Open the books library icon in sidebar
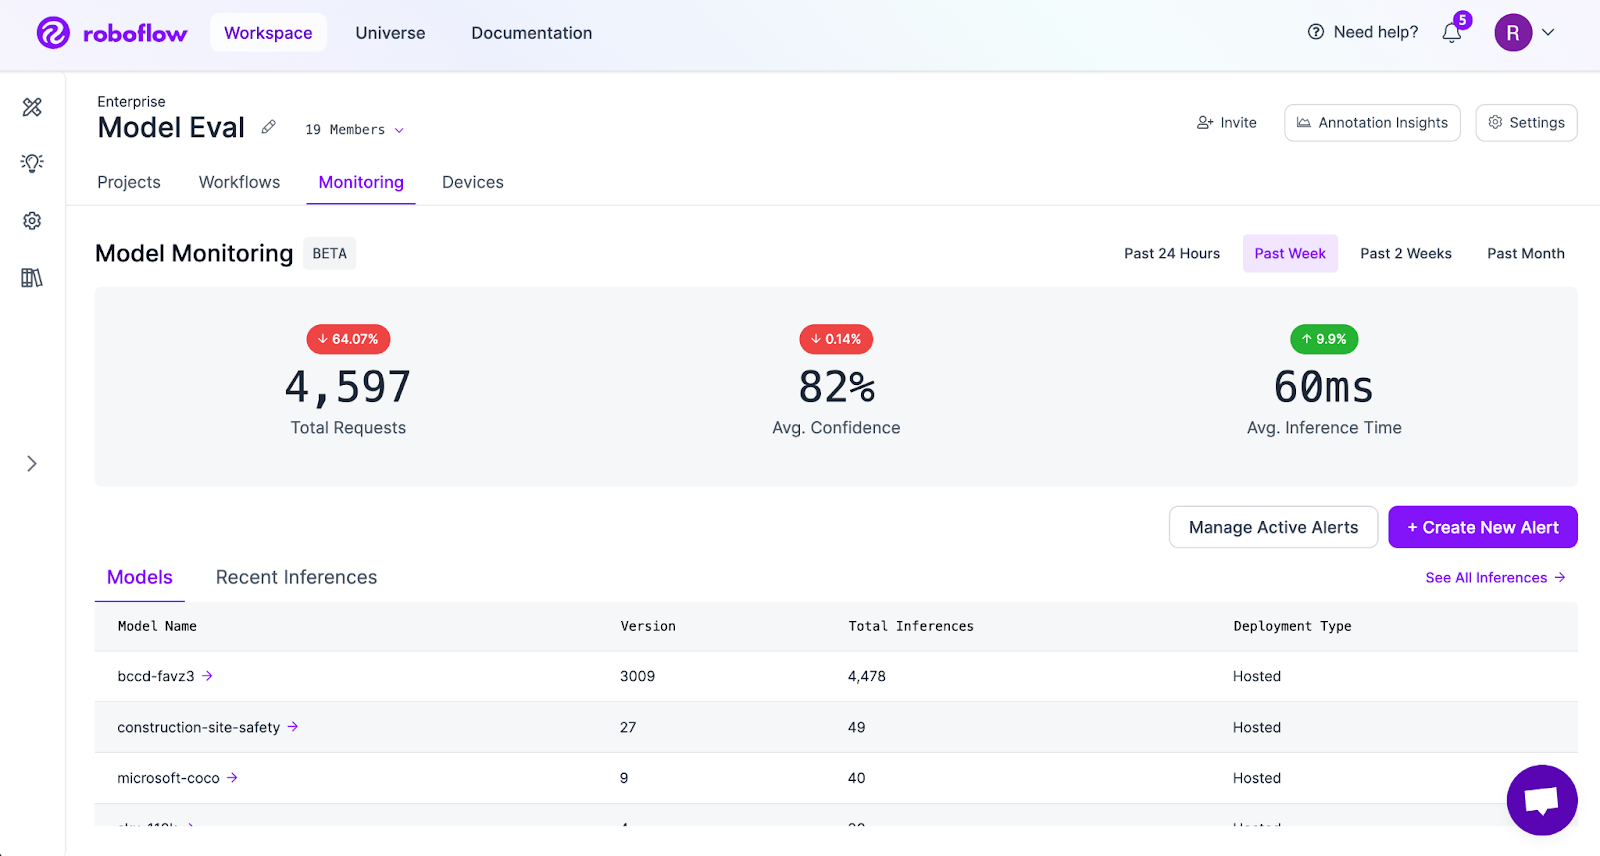This screenshot has width=1600, height=856. 32,278
